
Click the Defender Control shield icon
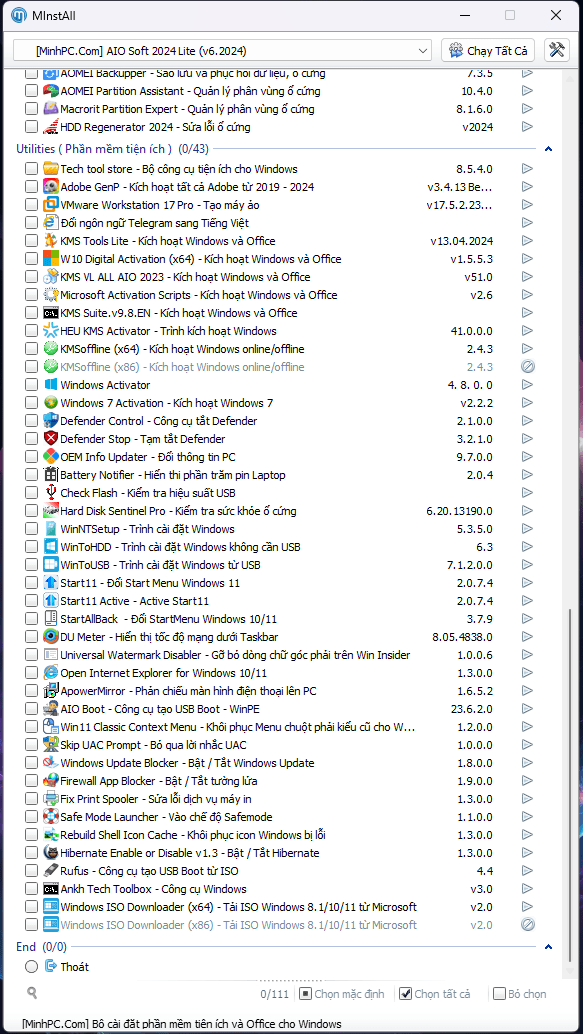(51, 421)
